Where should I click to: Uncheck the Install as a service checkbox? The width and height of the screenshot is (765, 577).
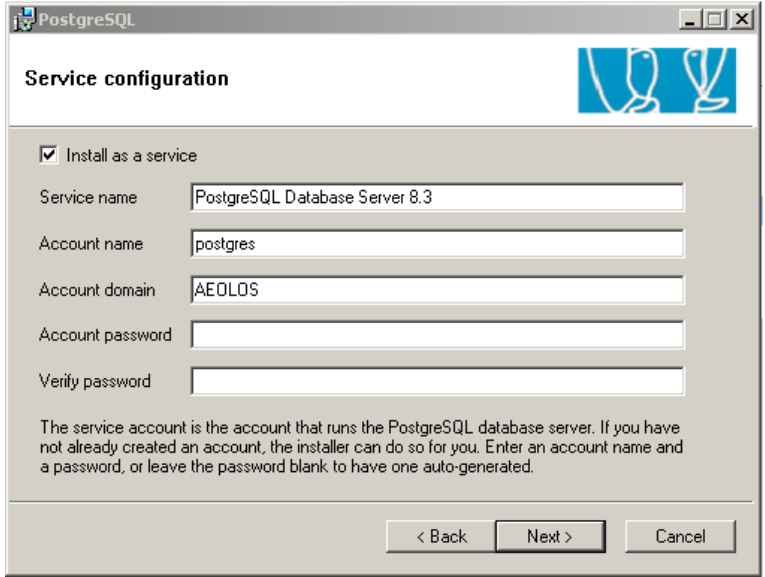49,155
